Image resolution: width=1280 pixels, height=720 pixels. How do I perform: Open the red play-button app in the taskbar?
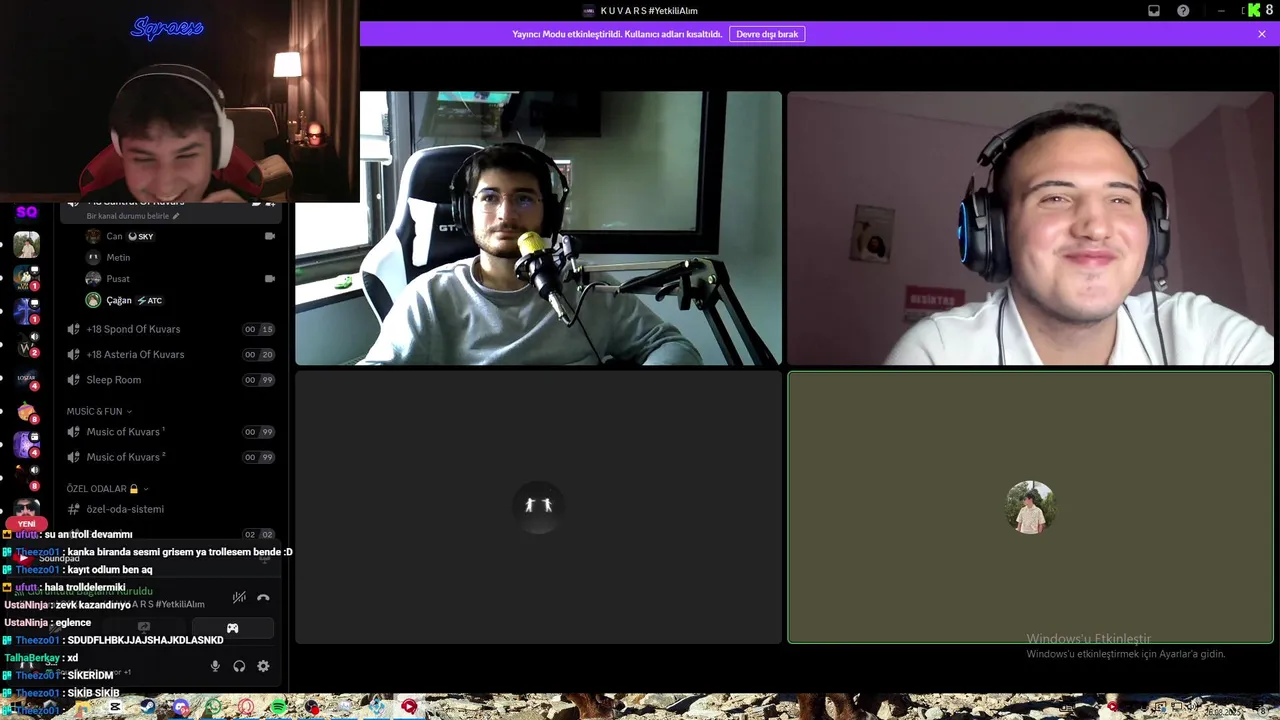pyautogui.click(x=409, y=707)
